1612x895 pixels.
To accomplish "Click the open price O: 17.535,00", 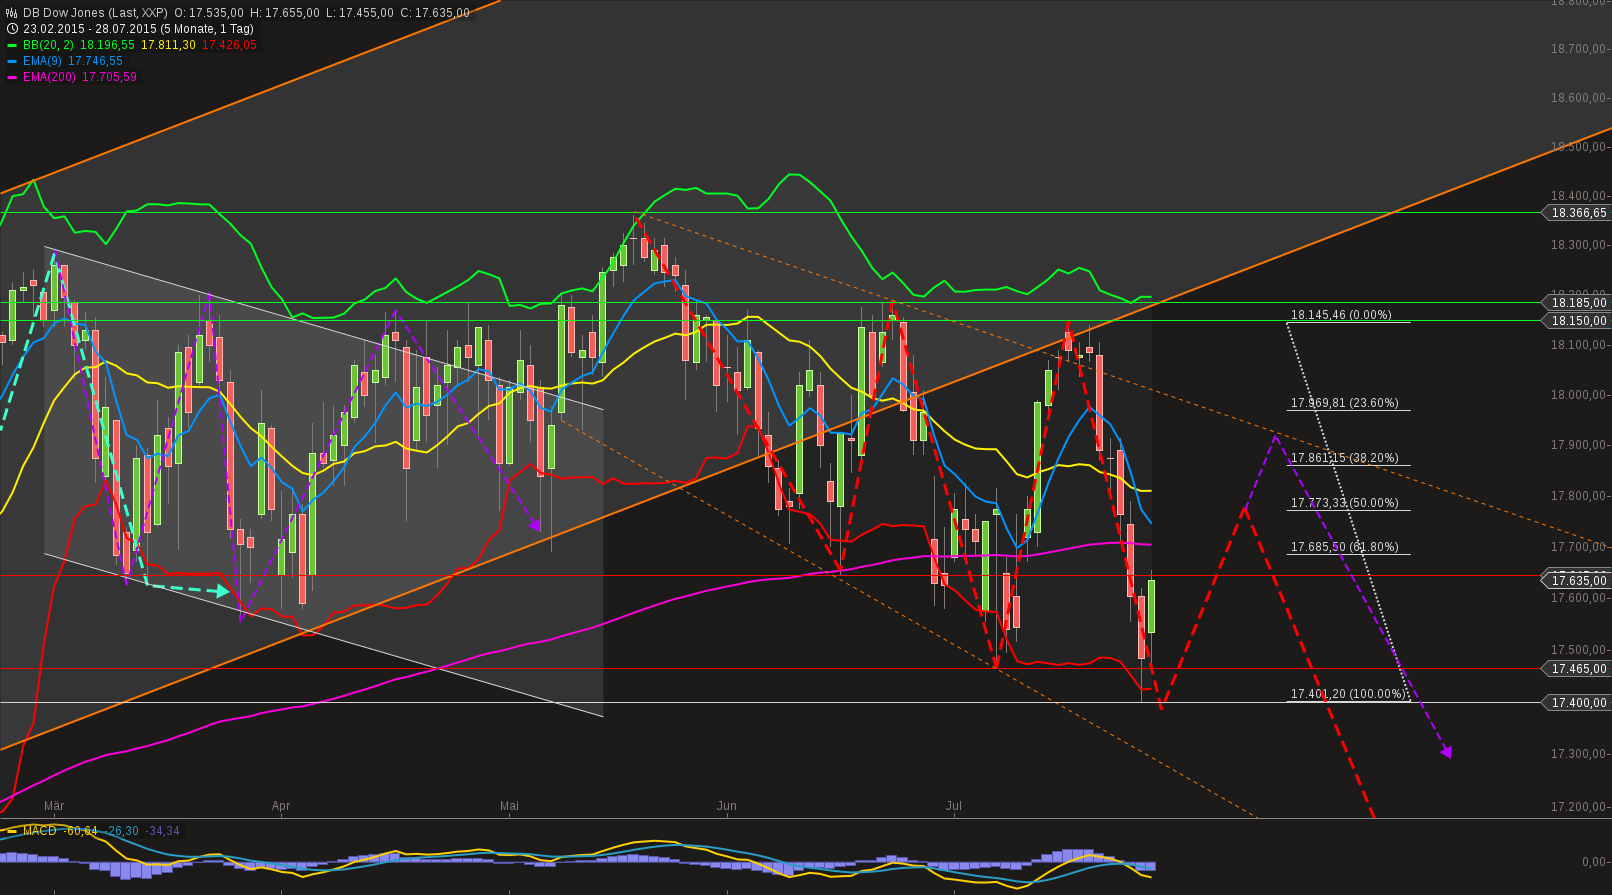I will (209, 13).
